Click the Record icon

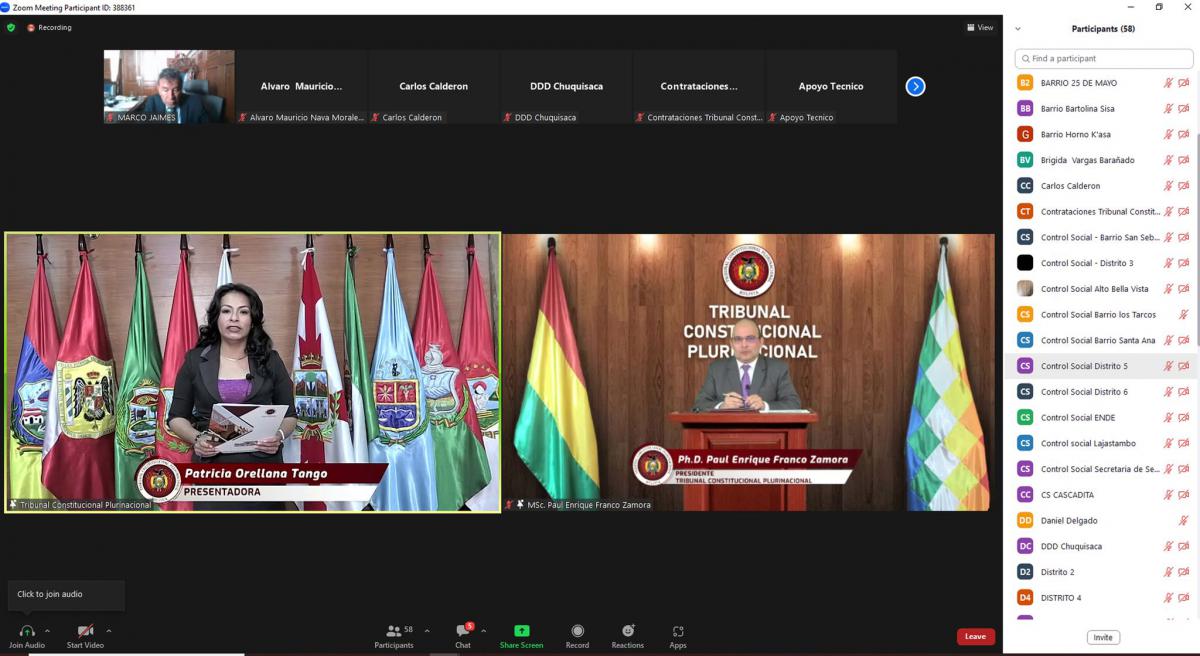577,631
